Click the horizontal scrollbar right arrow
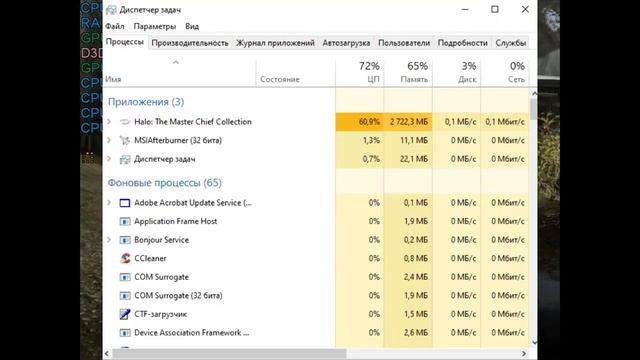Viewport: 640px width, 360px height. click(x=524, y=353)
